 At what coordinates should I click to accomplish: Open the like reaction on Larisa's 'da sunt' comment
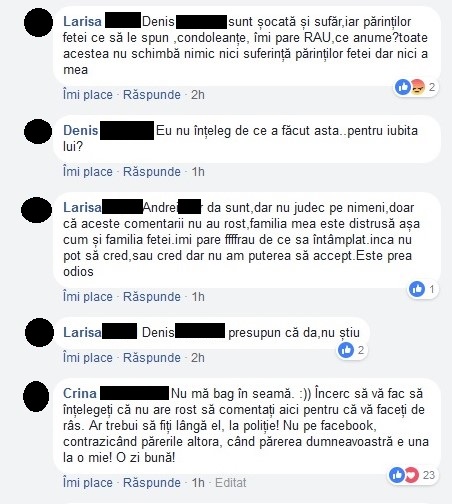coord(417,289)
